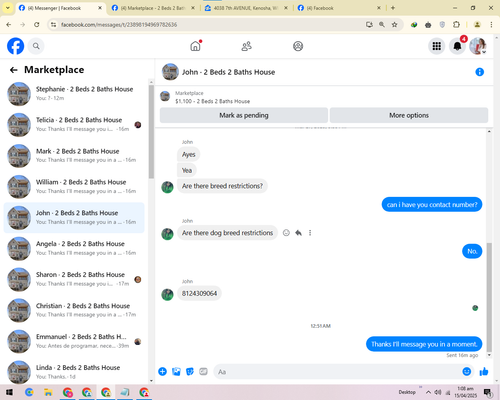Click the back arrow beside Marketplace

(x=14, y=70)
